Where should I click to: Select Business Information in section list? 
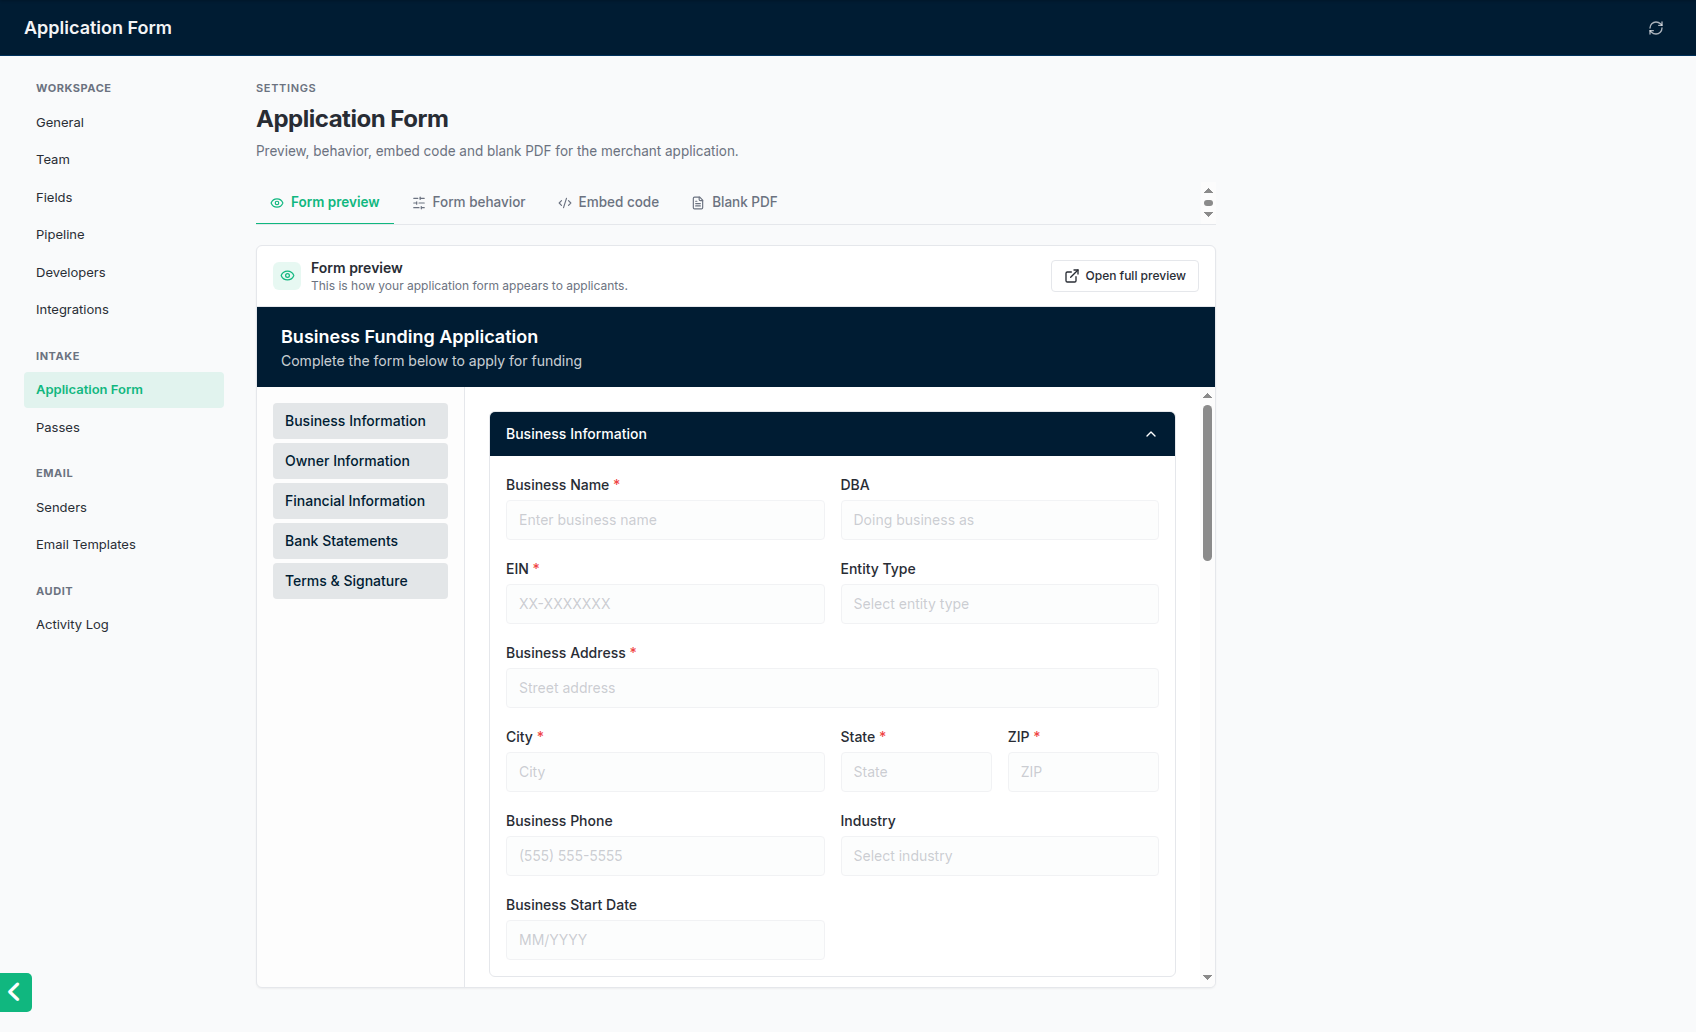[360, 421]
